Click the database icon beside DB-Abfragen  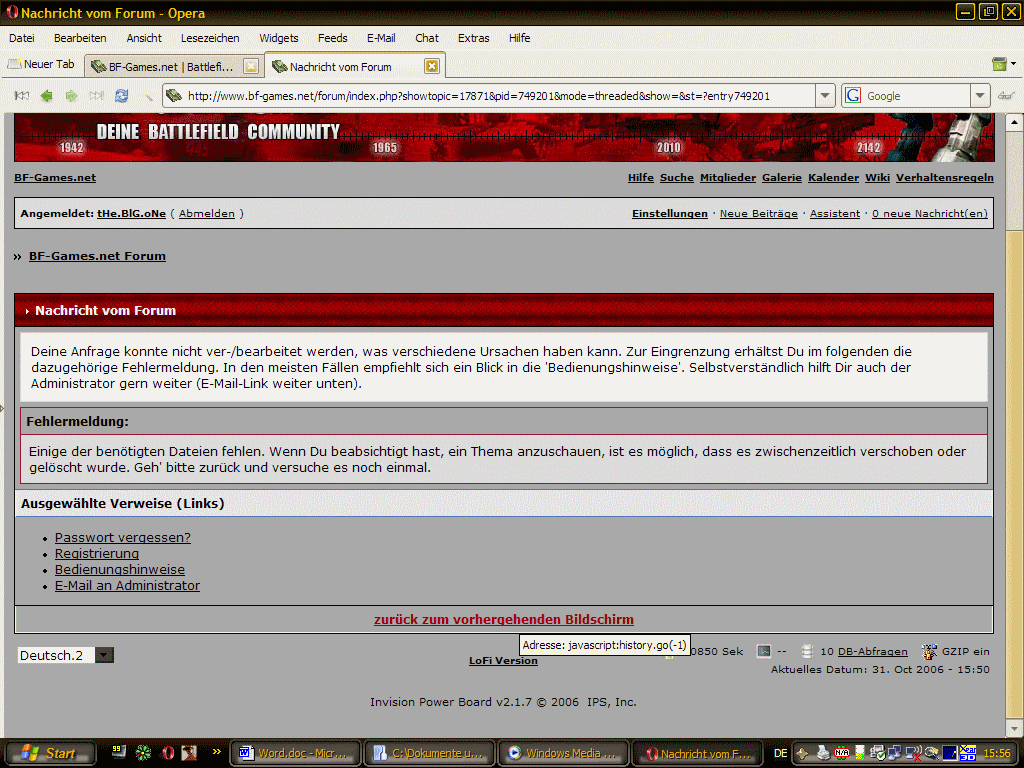coord(808,651)
